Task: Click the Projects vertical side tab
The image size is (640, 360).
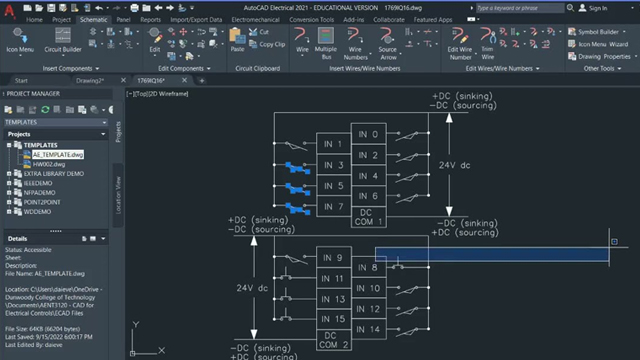Action: point(118,132)
